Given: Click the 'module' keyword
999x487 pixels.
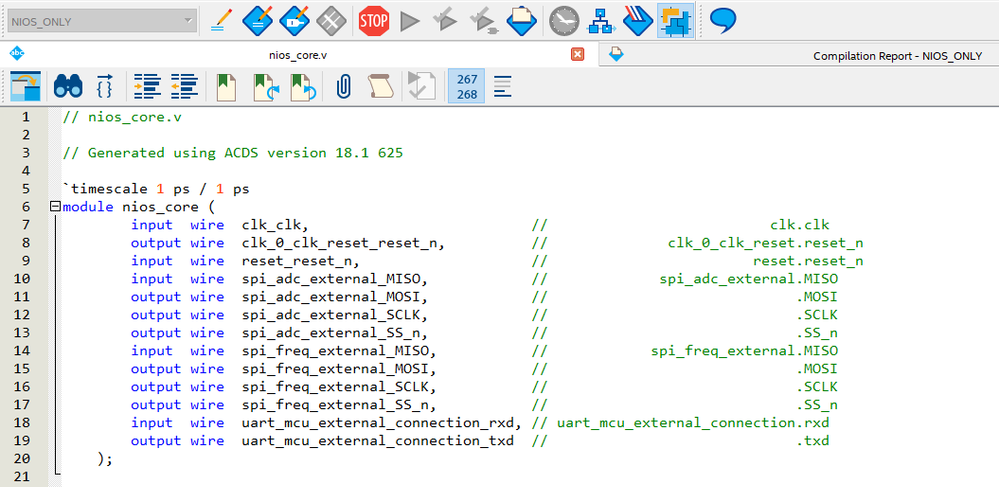Looking at the screenshot, I should [x=88, y=207].
